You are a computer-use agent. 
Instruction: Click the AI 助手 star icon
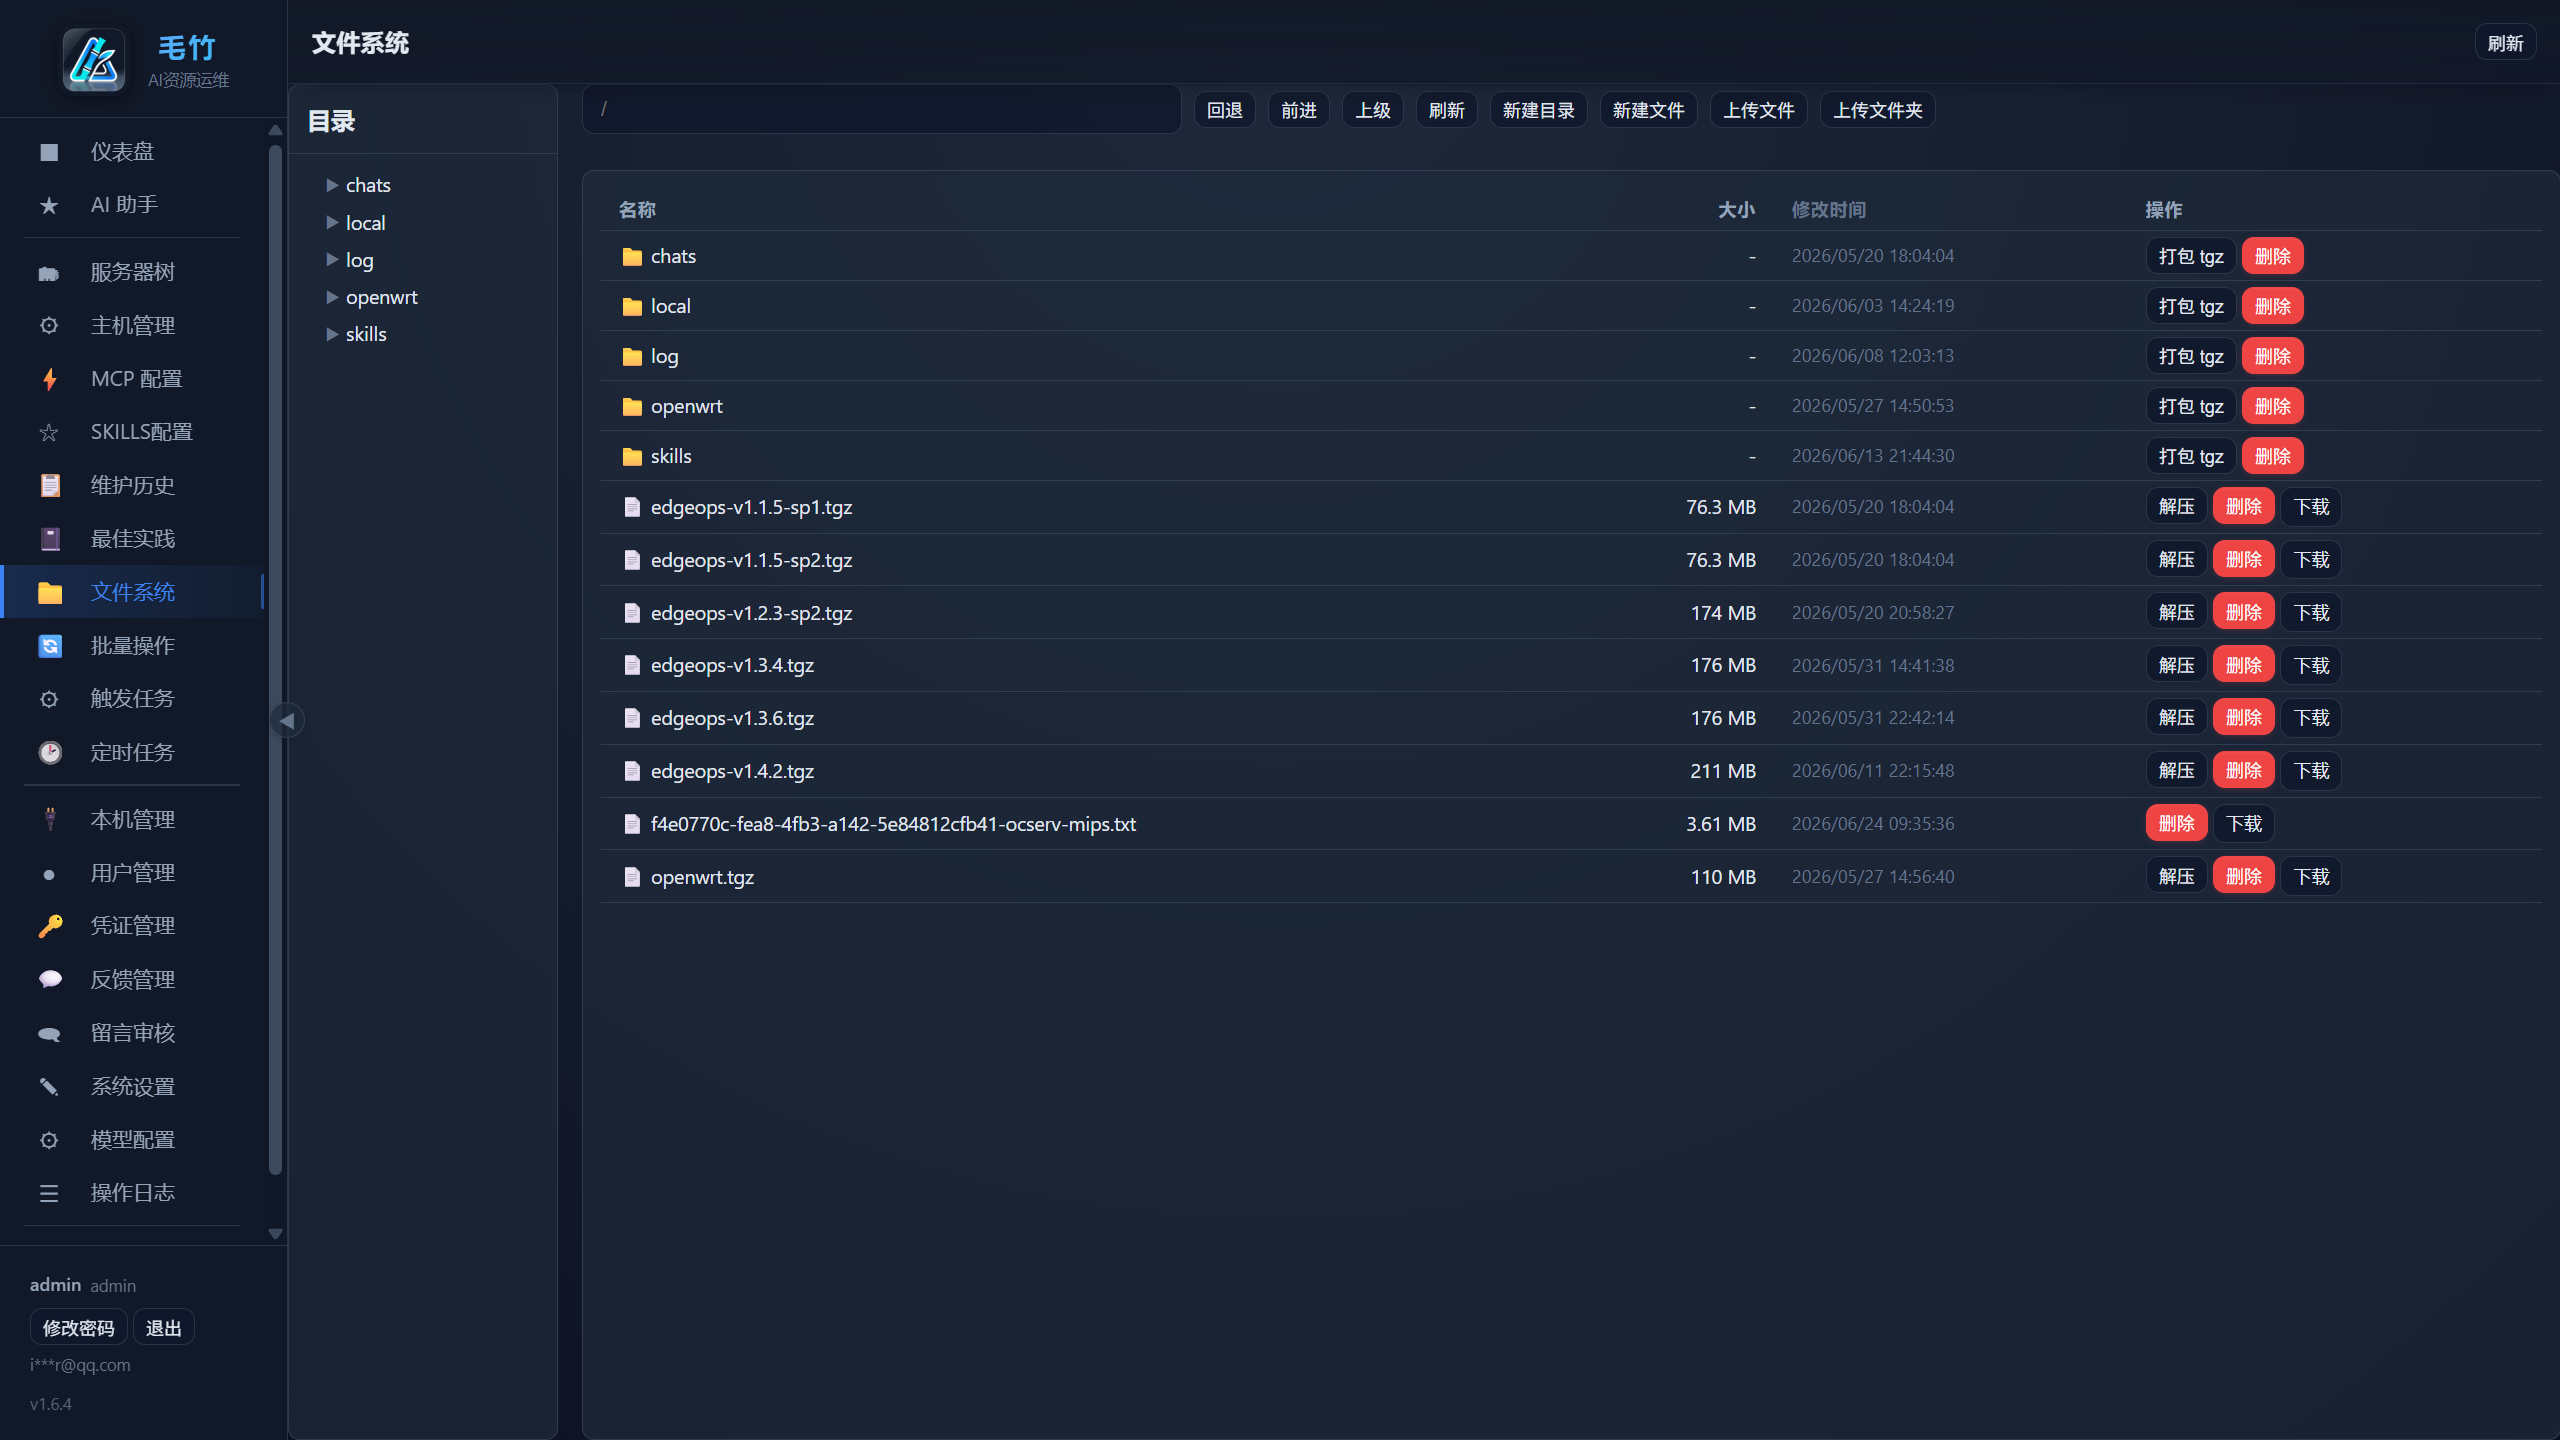point(49,205)
